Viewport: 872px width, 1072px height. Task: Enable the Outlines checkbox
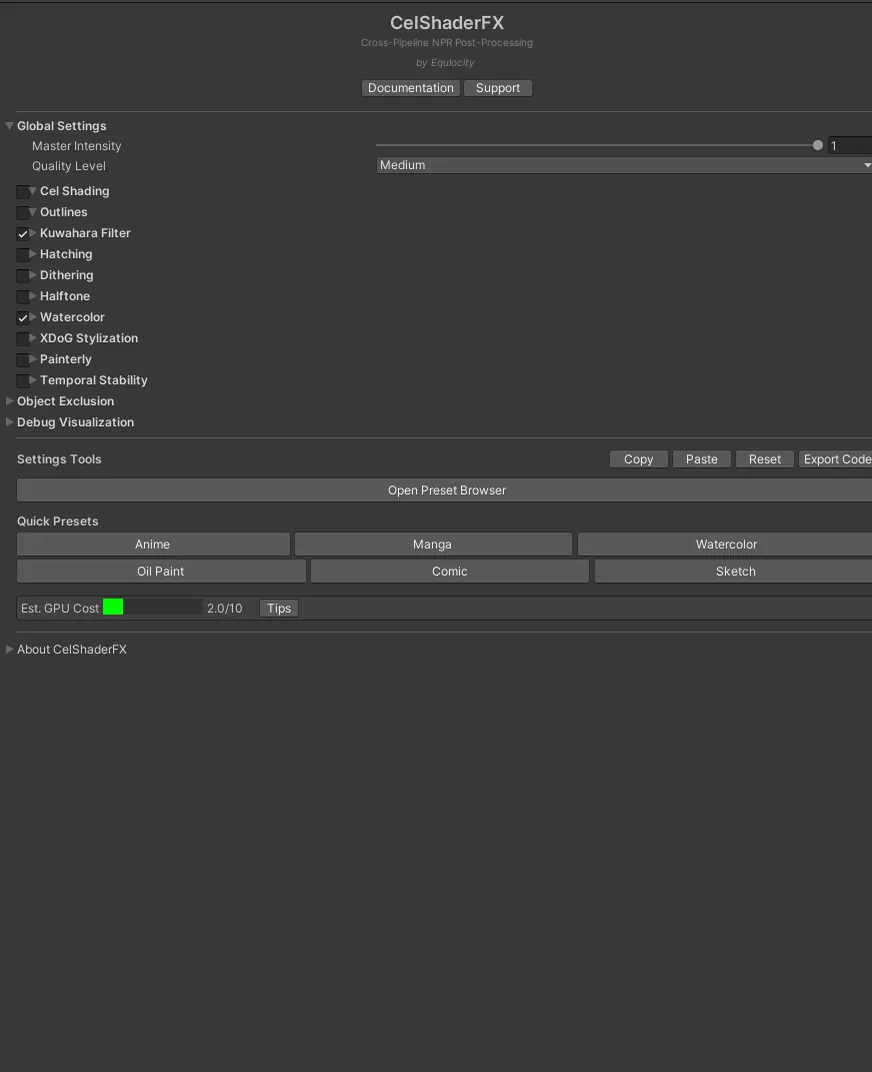(x=23, y=213)
